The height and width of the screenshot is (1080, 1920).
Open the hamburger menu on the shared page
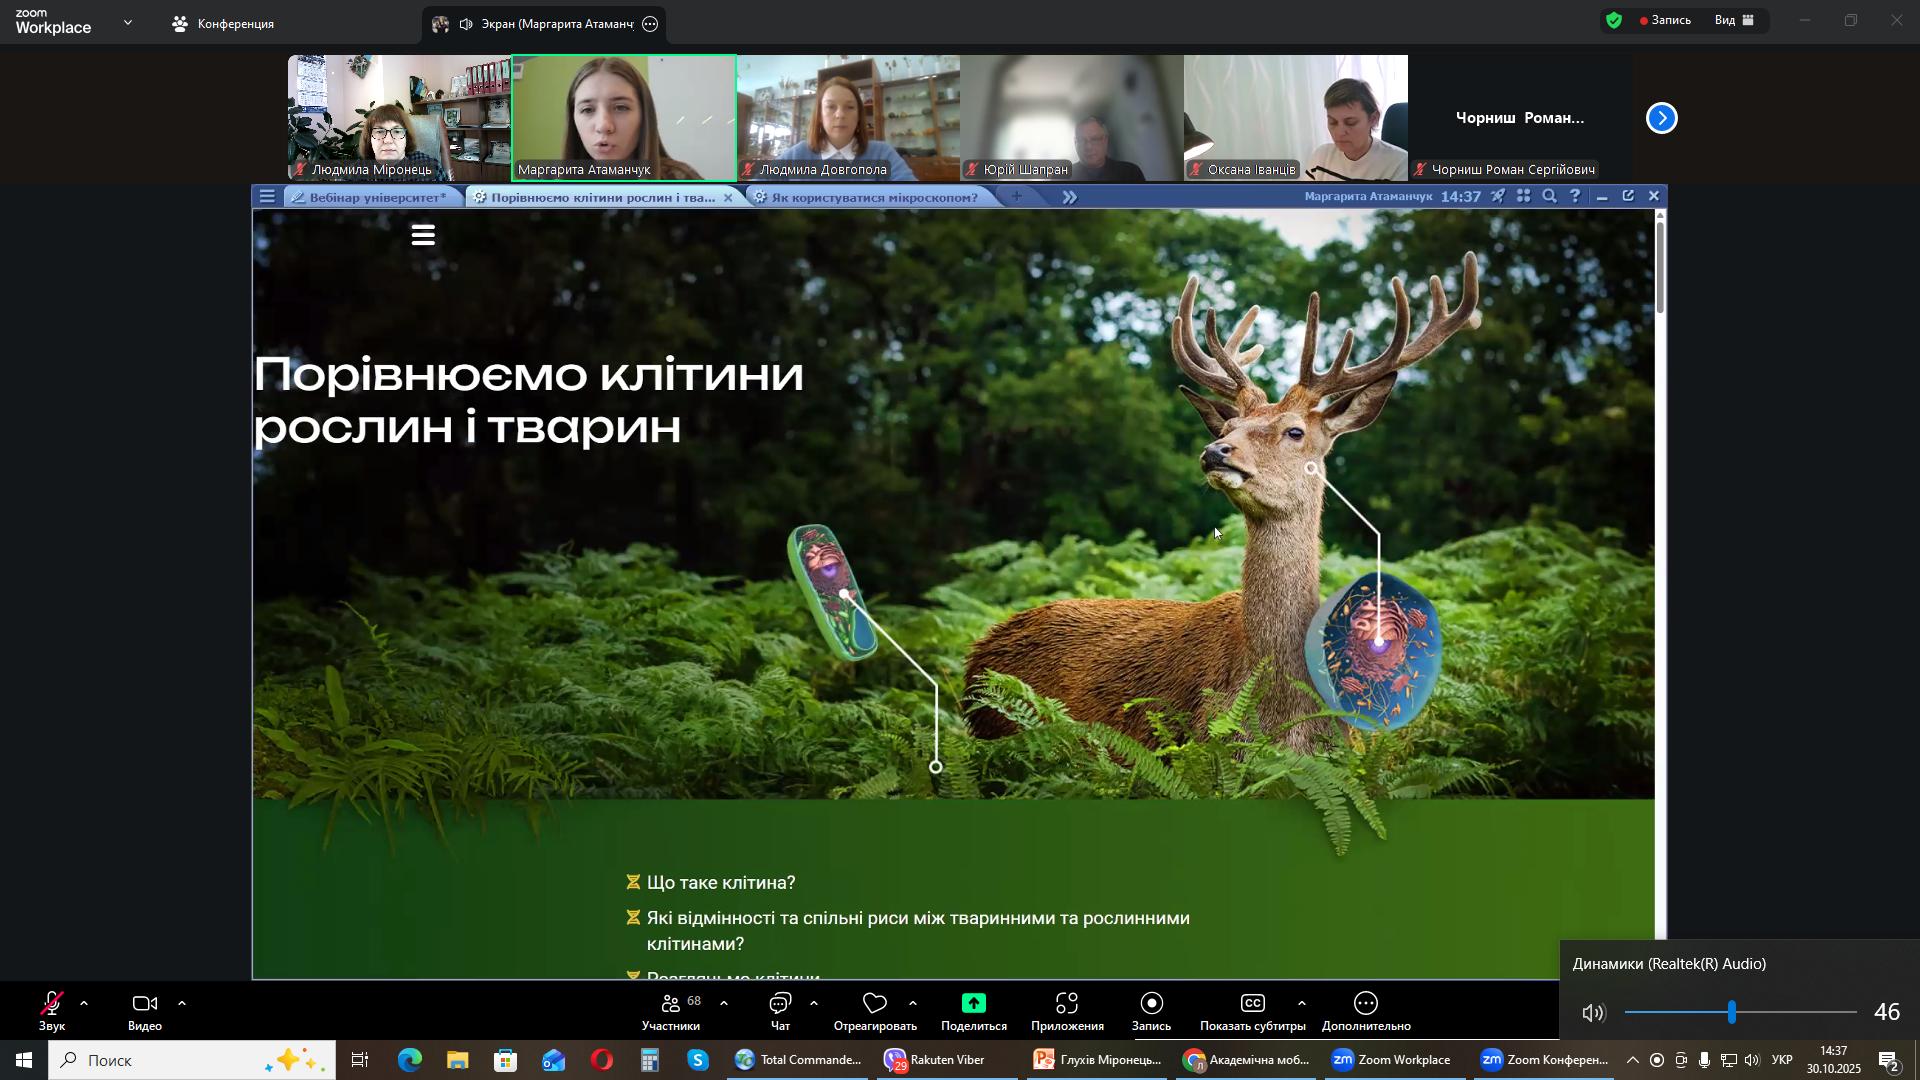pyautogui.click(x=423, y=236)
